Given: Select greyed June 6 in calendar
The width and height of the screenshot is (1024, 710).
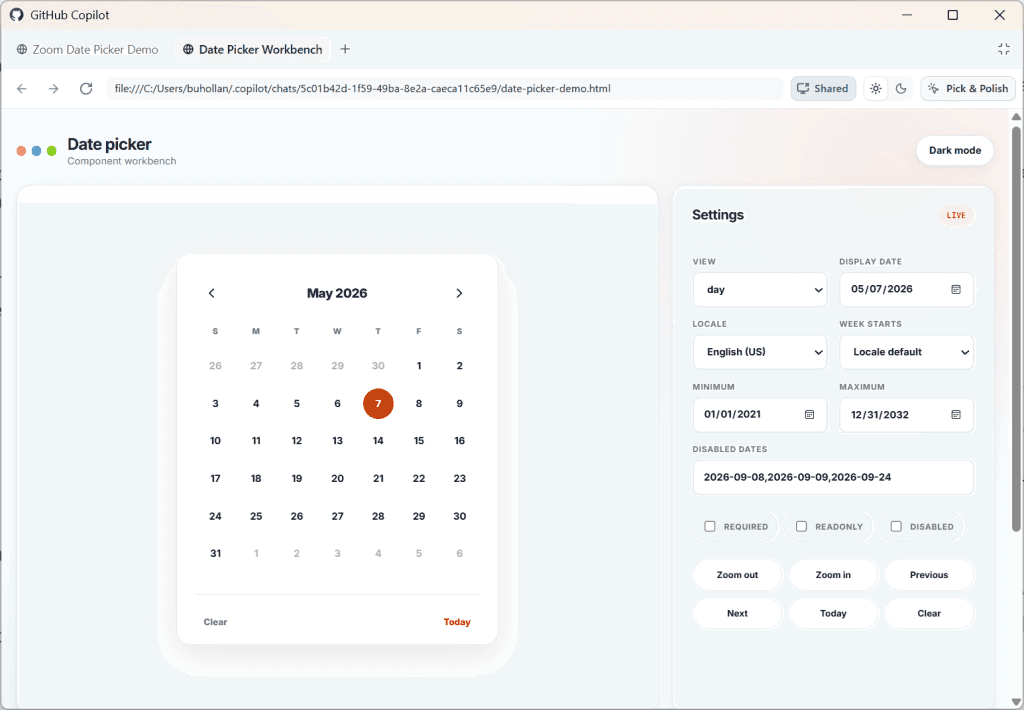Looking at the screenshot, I should tap(460, 553).
